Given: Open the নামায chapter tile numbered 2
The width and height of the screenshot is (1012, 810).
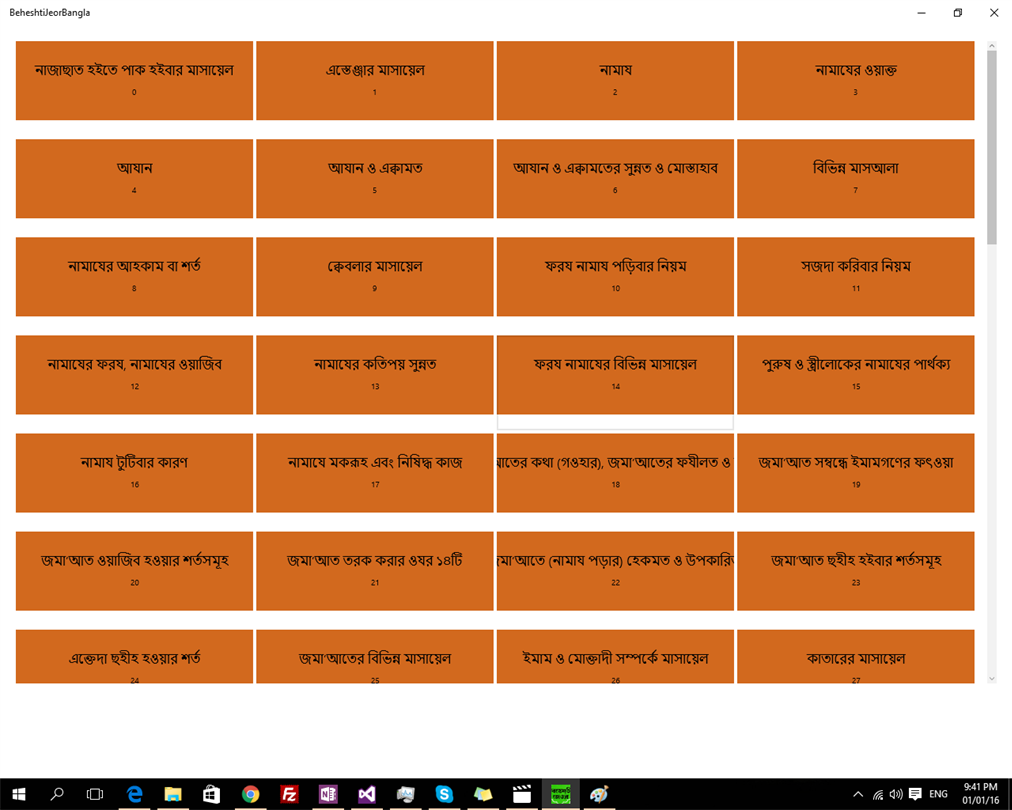Looking at the screenshot, I should (x=615, y=81).
